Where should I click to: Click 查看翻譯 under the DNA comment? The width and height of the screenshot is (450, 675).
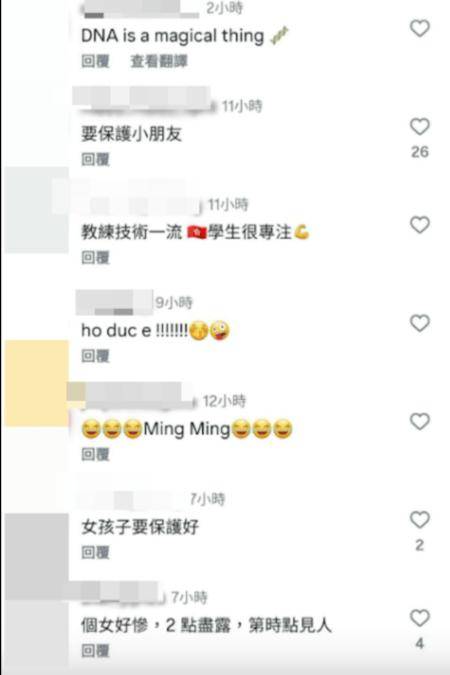click(x=159, y=61)
